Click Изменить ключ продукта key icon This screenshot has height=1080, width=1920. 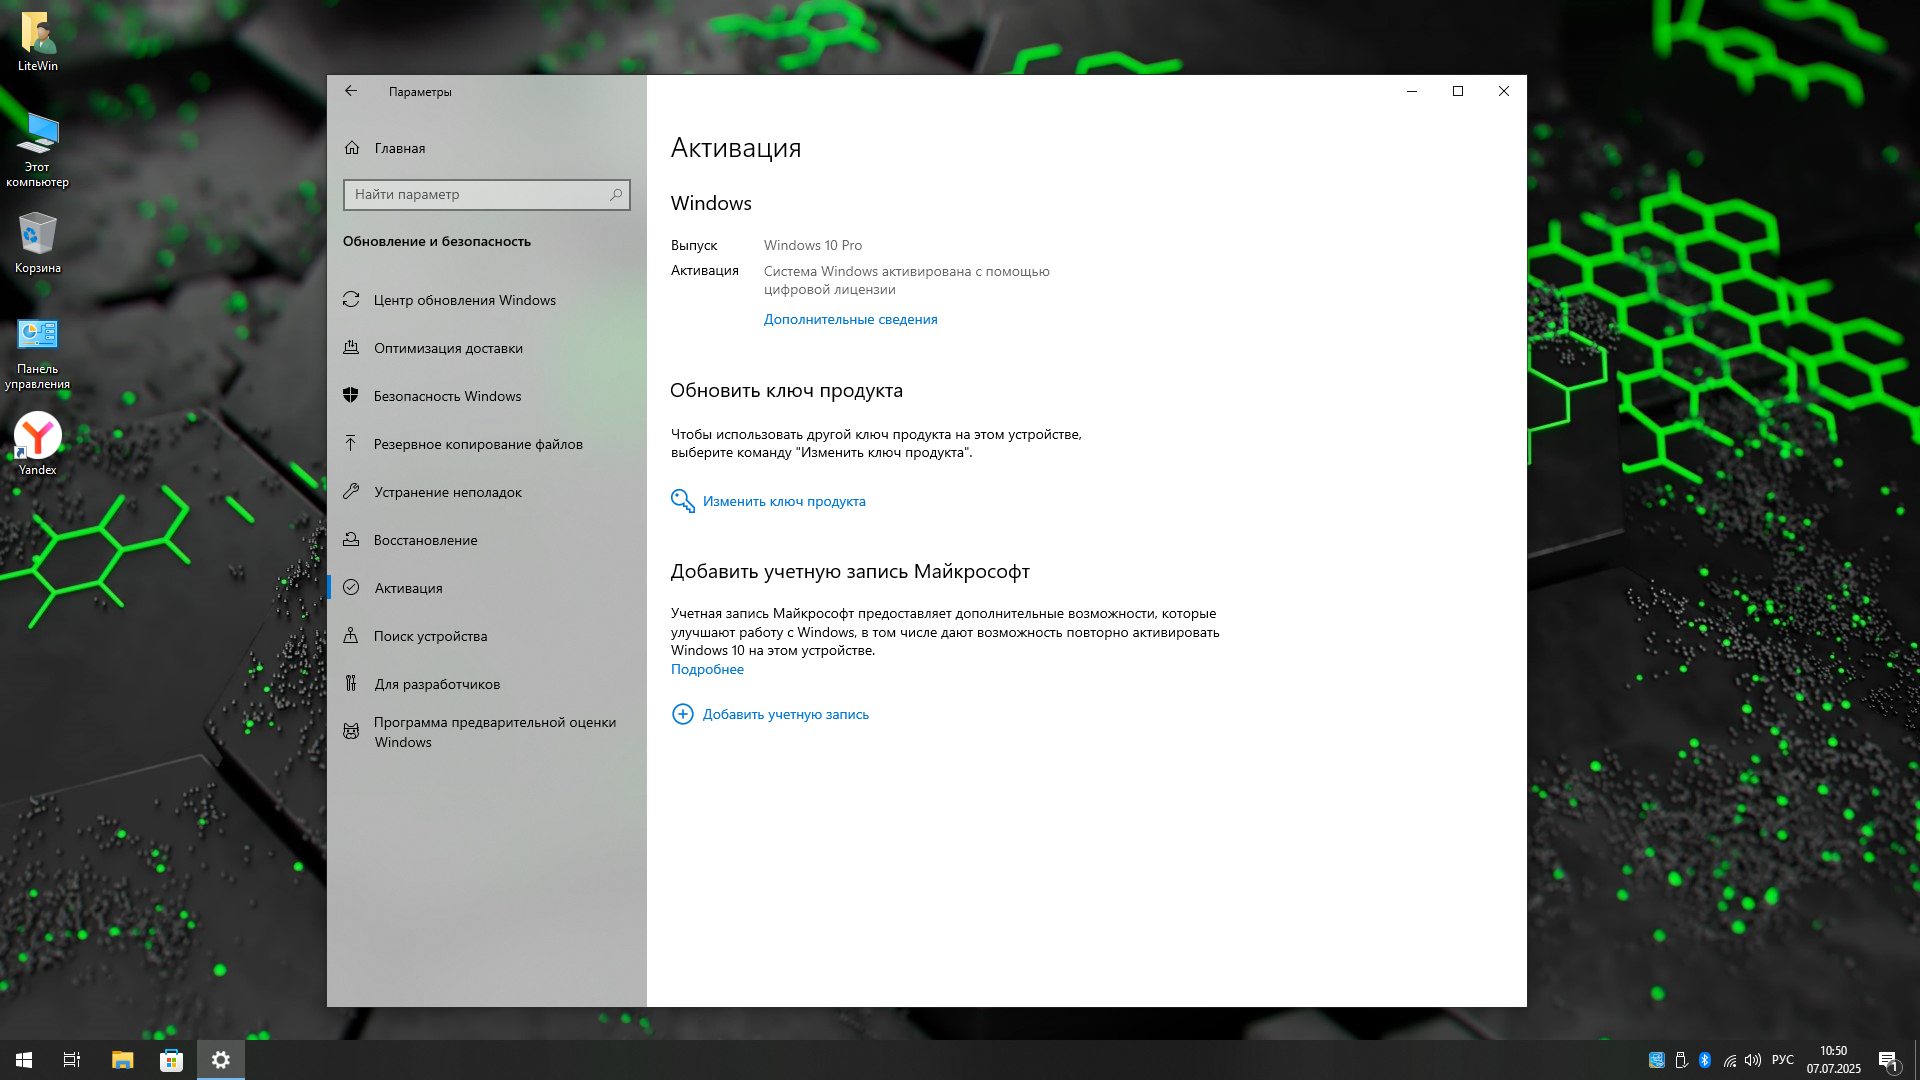click(683, 501)
